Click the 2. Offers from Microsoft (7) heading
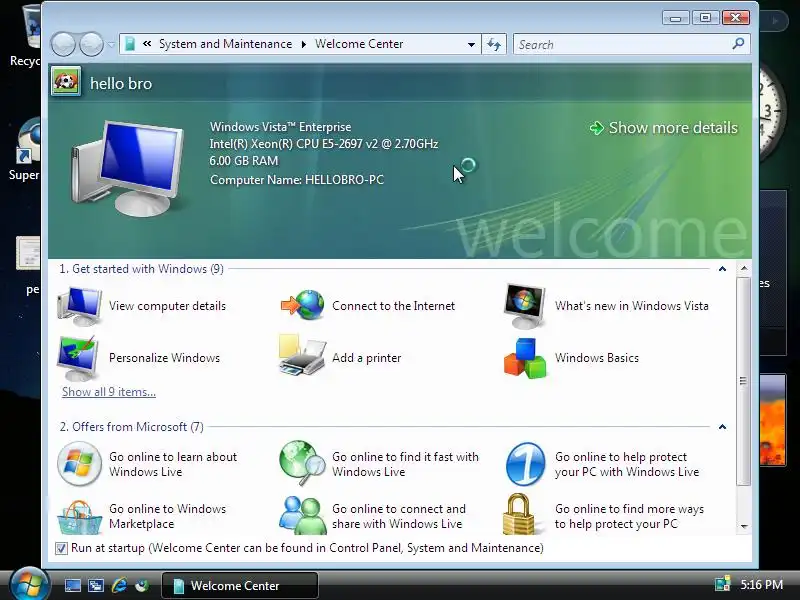Screen dimensions: 800x600 pos(132,427)
